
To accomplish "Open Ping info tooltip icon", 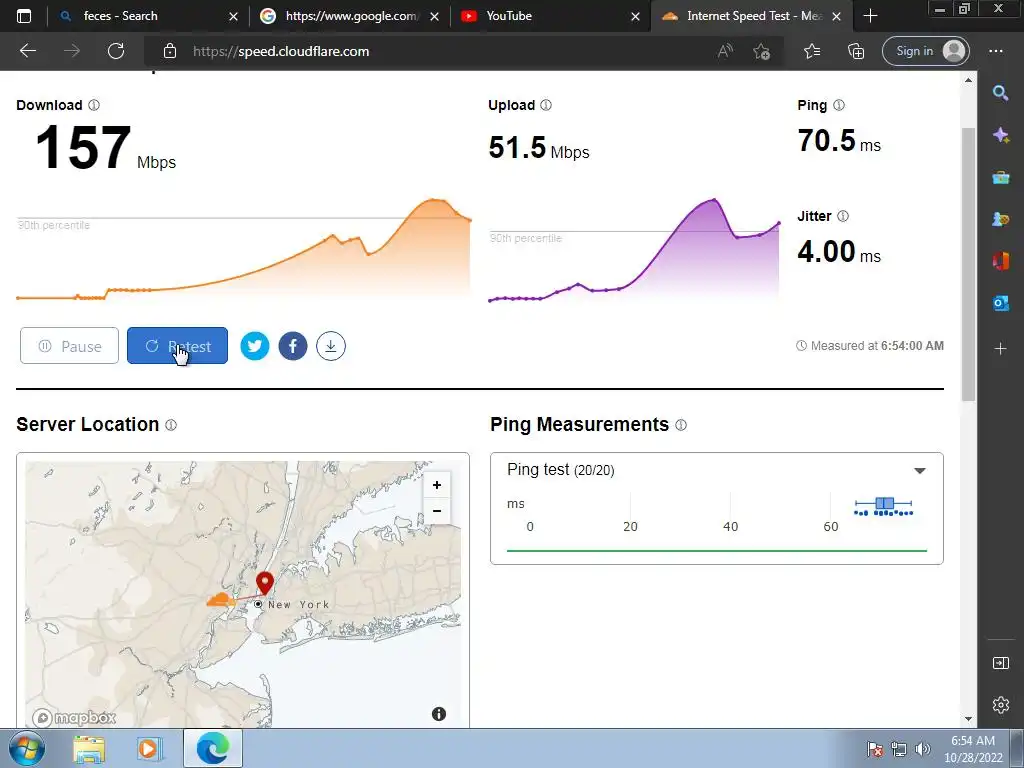I will [839, 105].
